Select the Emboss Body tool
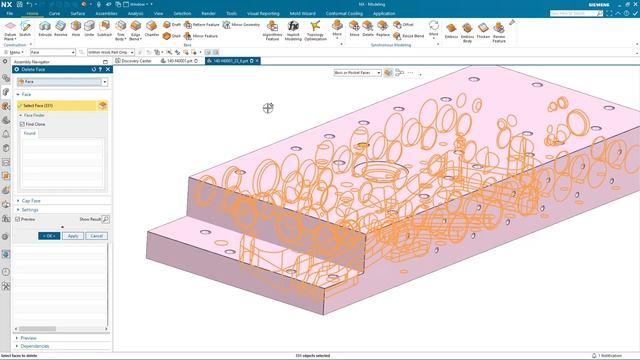 pos(467,32)
